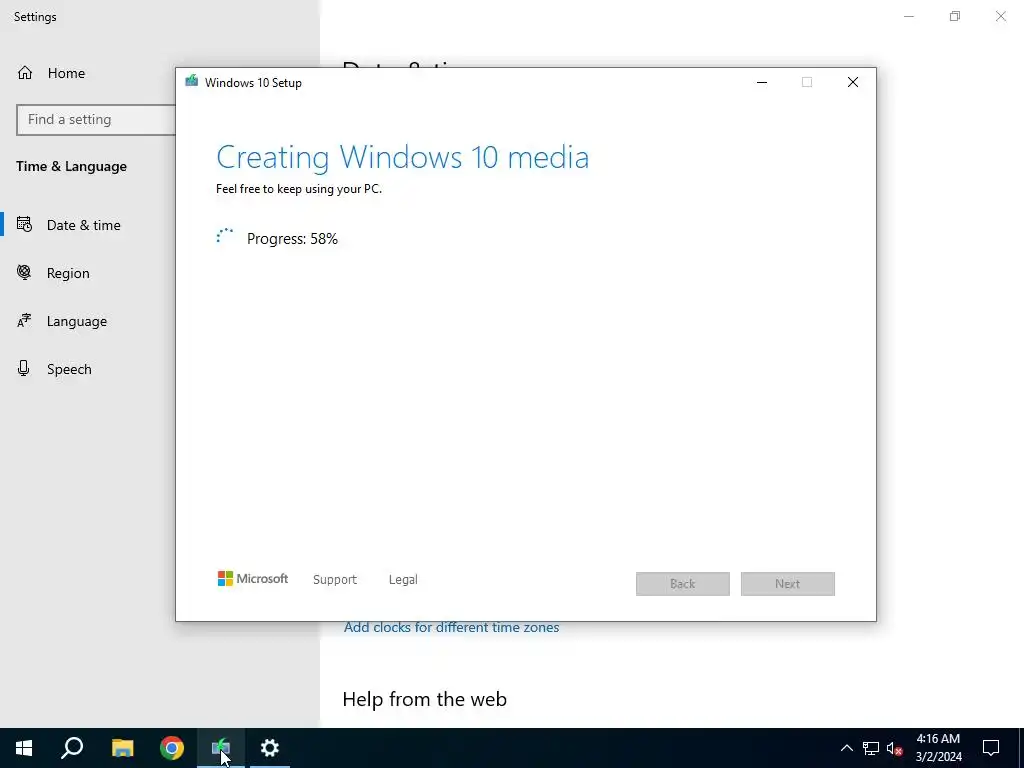This screenshot has height=768, width=1024.
Task: Click the Support link in Setup window
Action: (x=335, y=579)
